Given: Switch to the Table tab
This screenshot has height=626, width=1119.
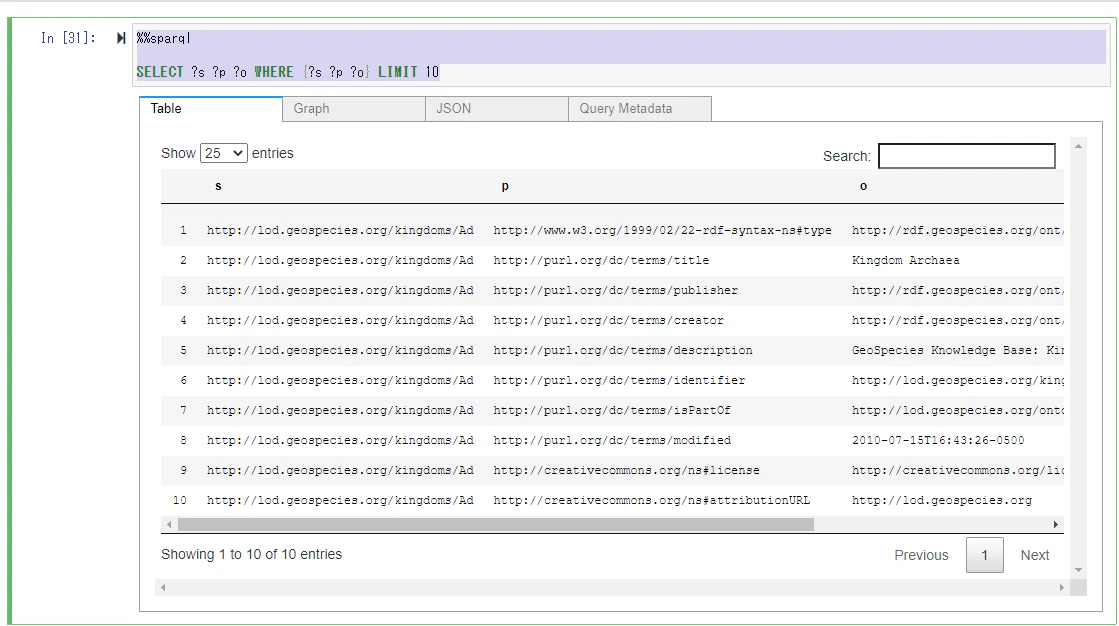Looking at the screenshot, I should (211, 108).
